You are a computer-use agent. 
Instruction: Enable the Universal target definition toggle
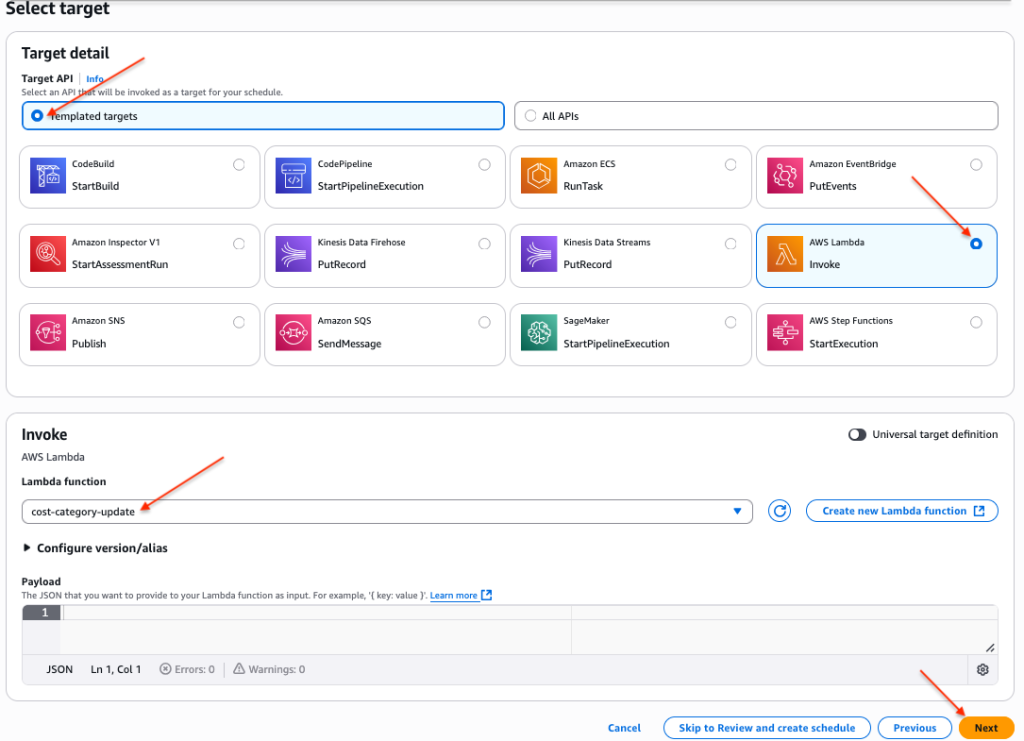(856, 434)
